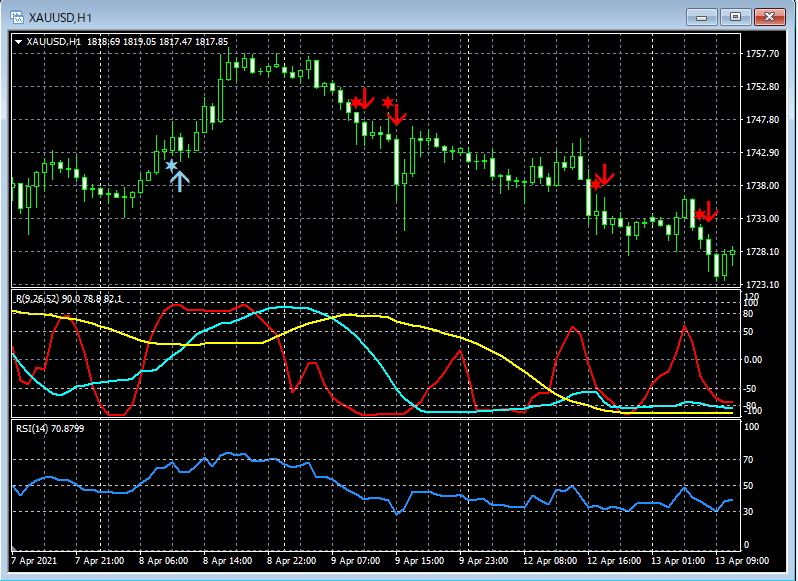Click the red star beside the first sell arrow
Screen dimensions: 798x581
(355, 102)
